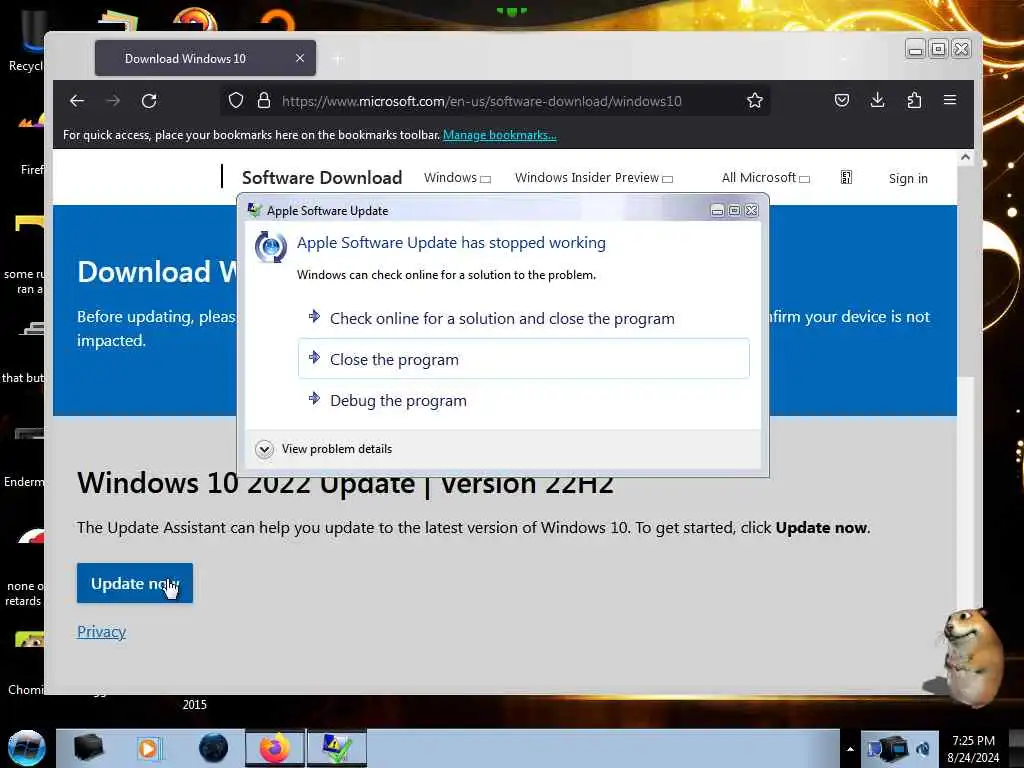1024x768 pixels.
Task: Open the dark globe taskbar icon
Action: pyautogui.click(x=213, y=748)
